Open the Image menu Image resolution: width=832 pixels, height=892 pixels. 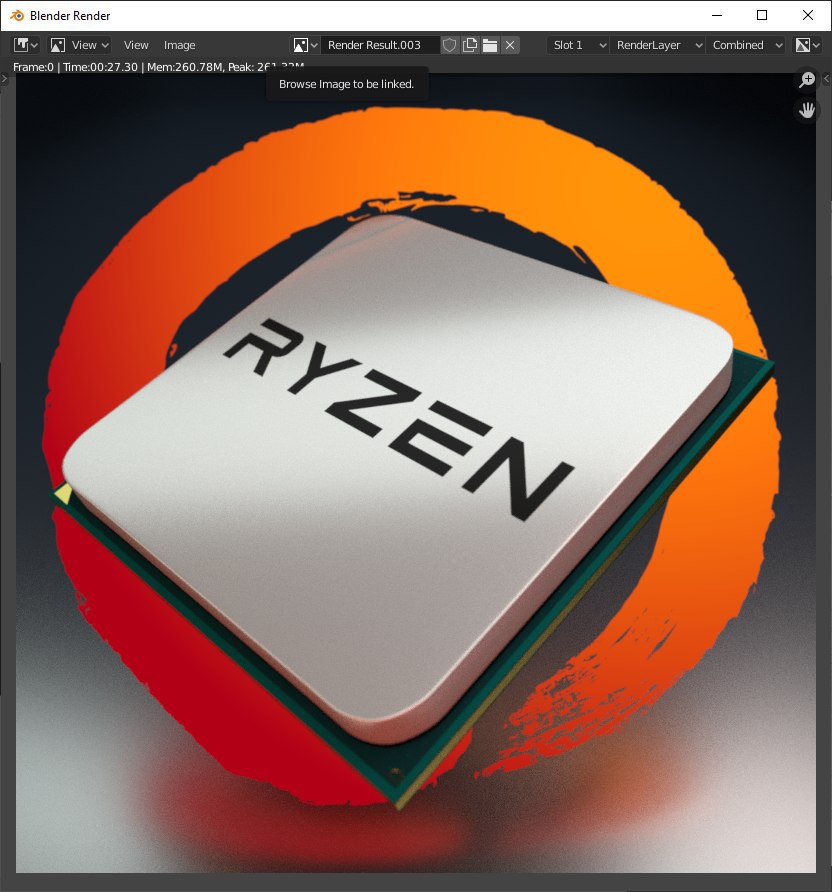[x=179, y=45]
